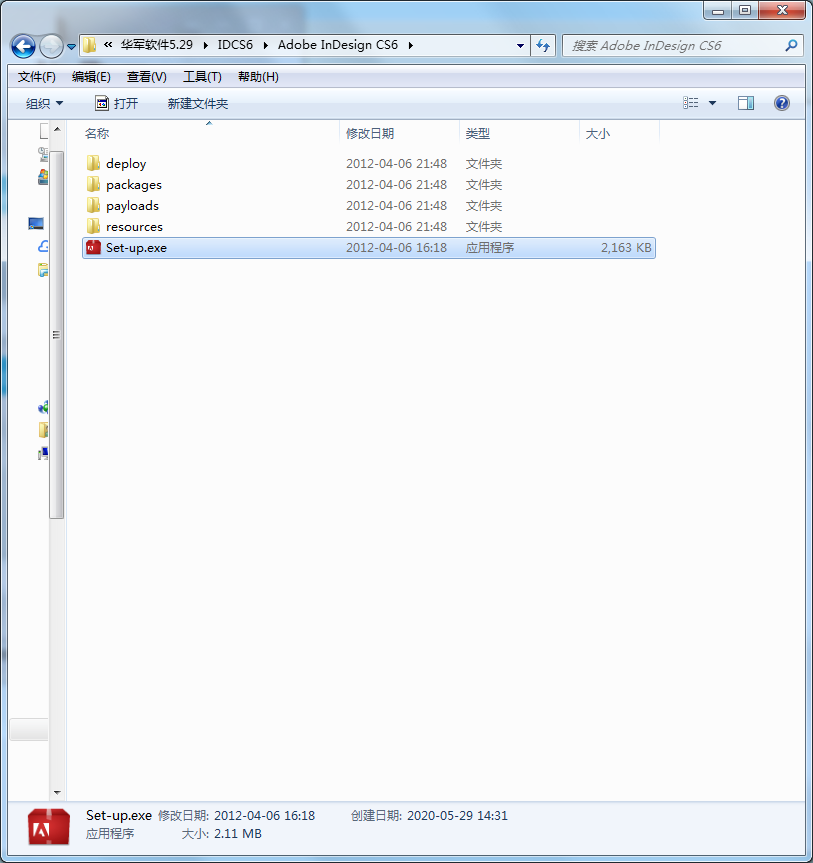
Task: Click the 大小 2.11 MB value in details pane
Action: pos(238,833)
